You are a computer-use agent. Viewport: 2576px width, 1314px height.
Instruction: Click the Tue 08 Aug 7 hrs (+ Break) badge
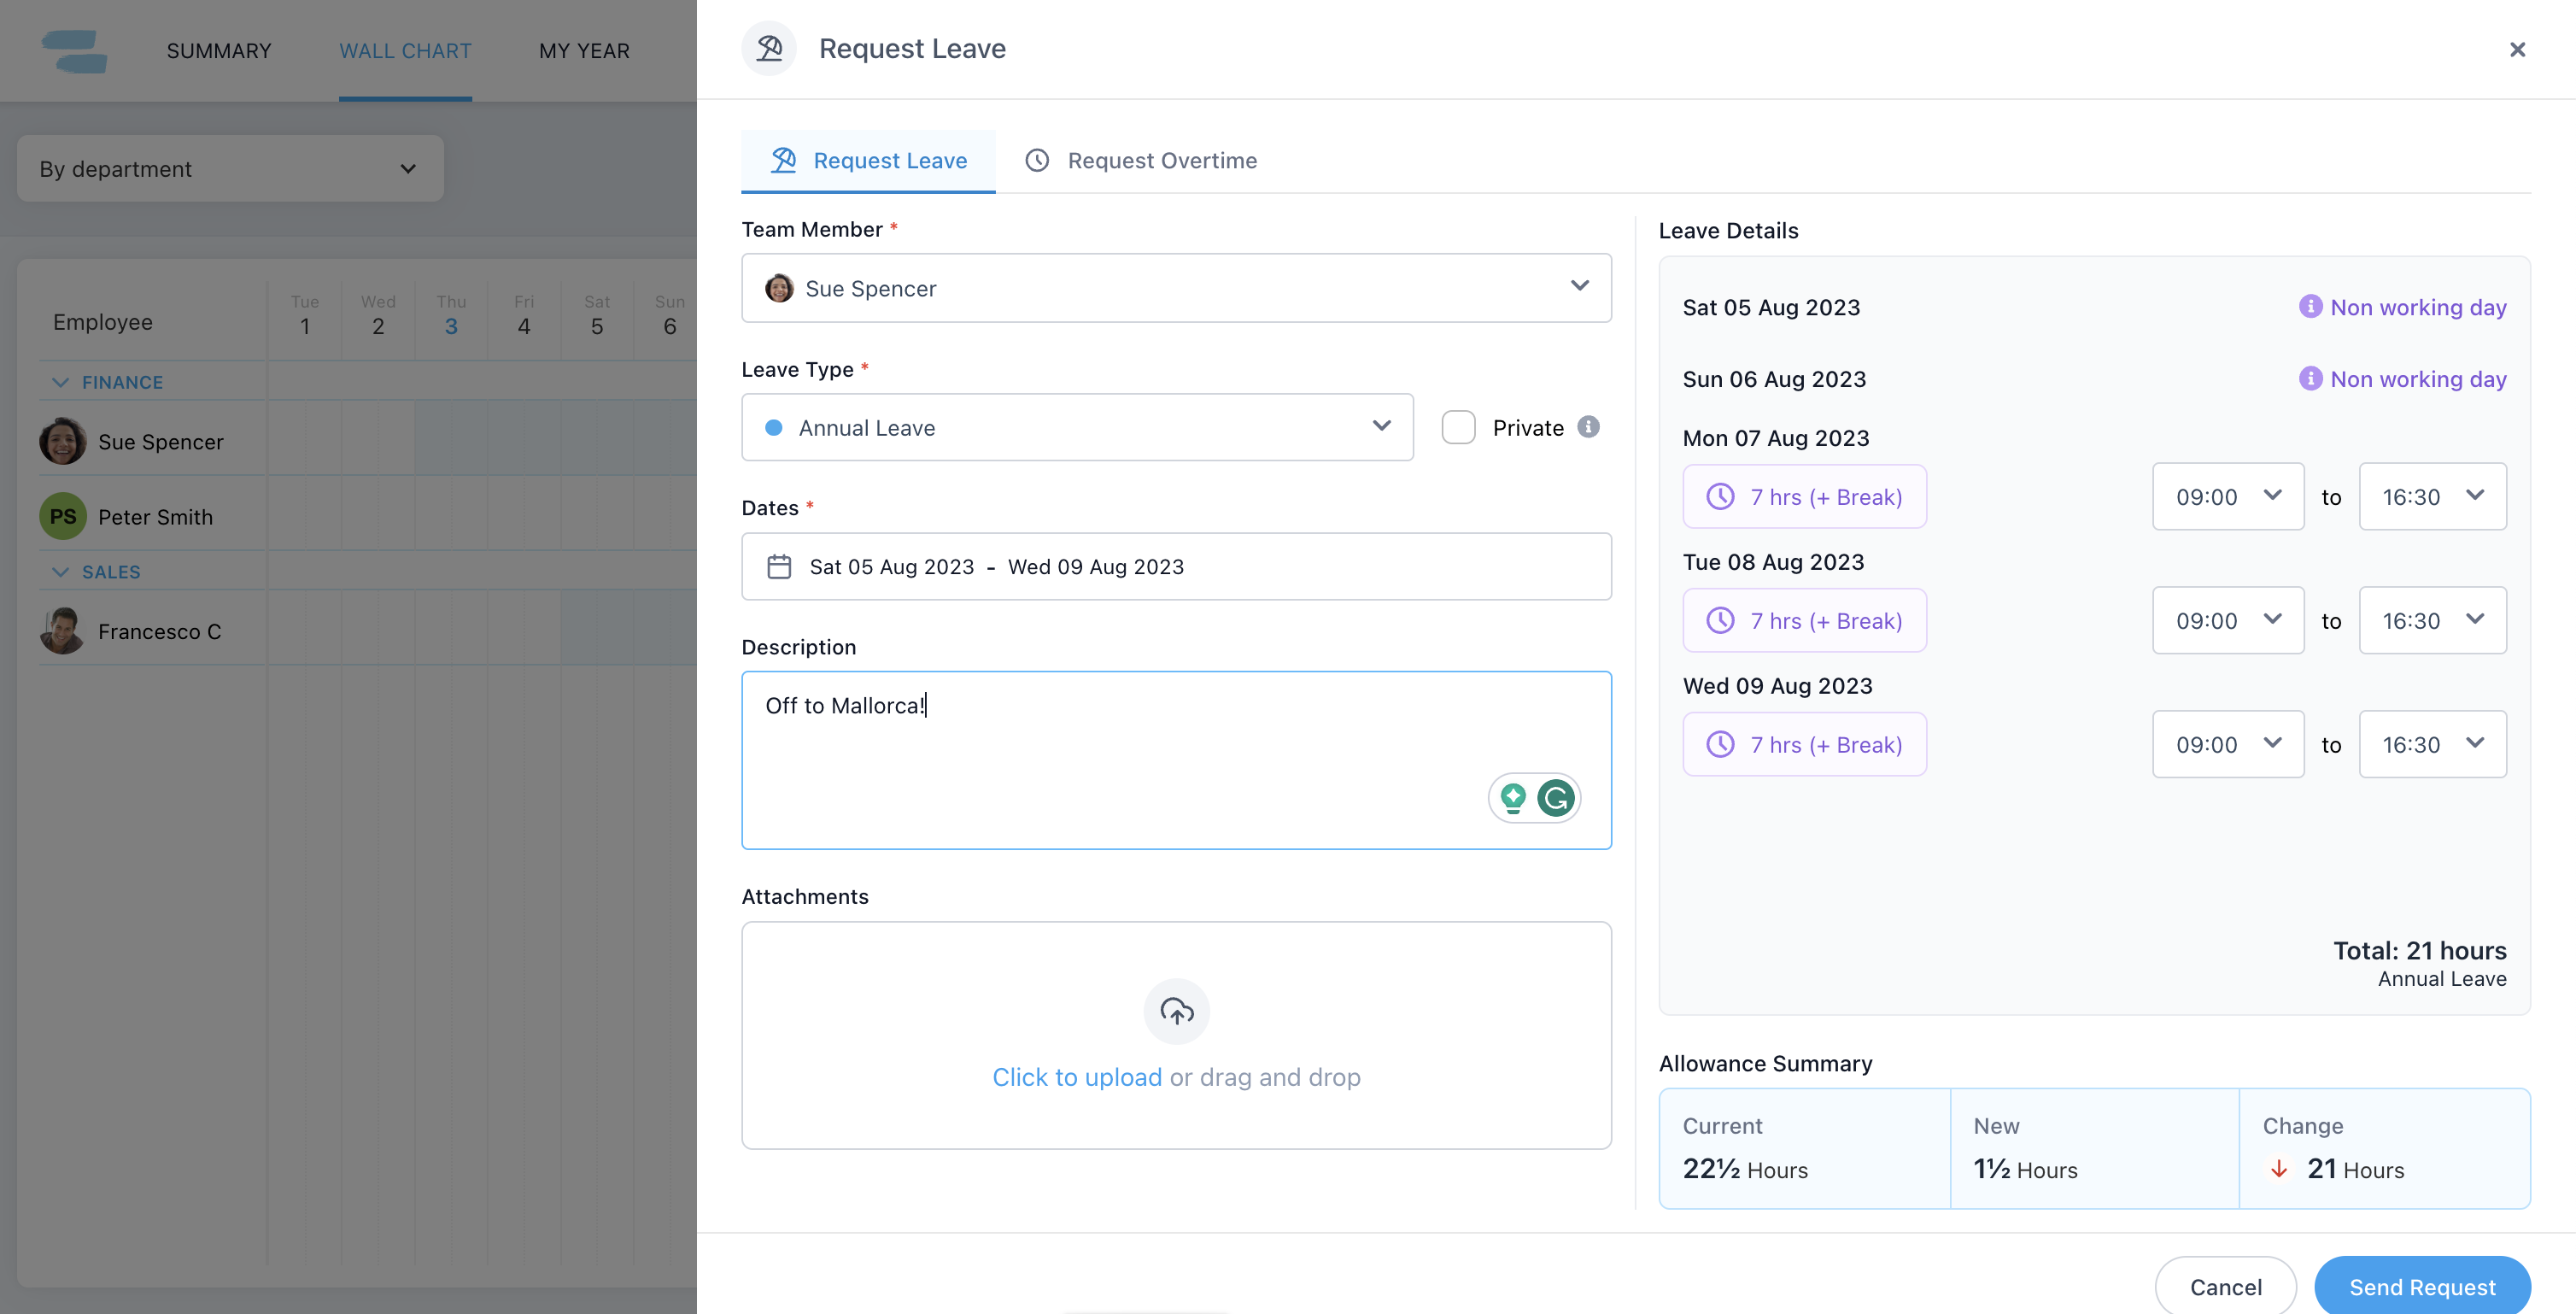(1804, 620)
